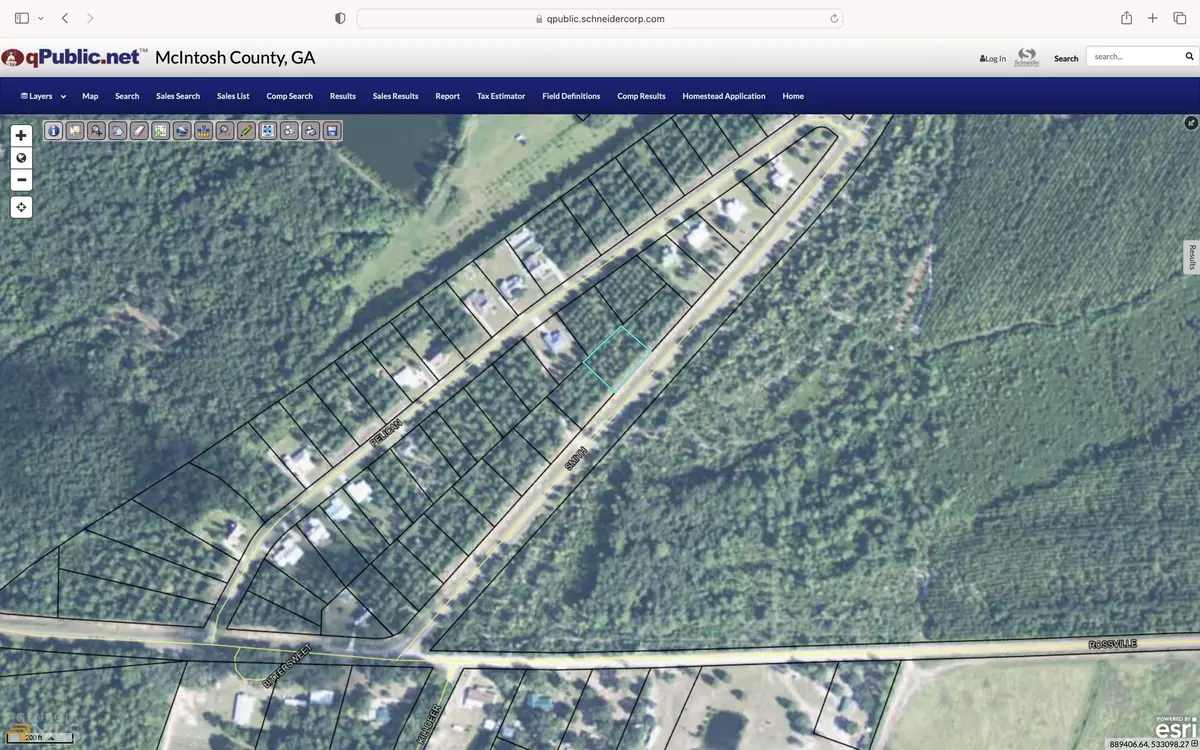Image resolution: width=1200 pixels, height=750 pixels.
Task: Save the map with floppy icon
Action: pos(333,130)
